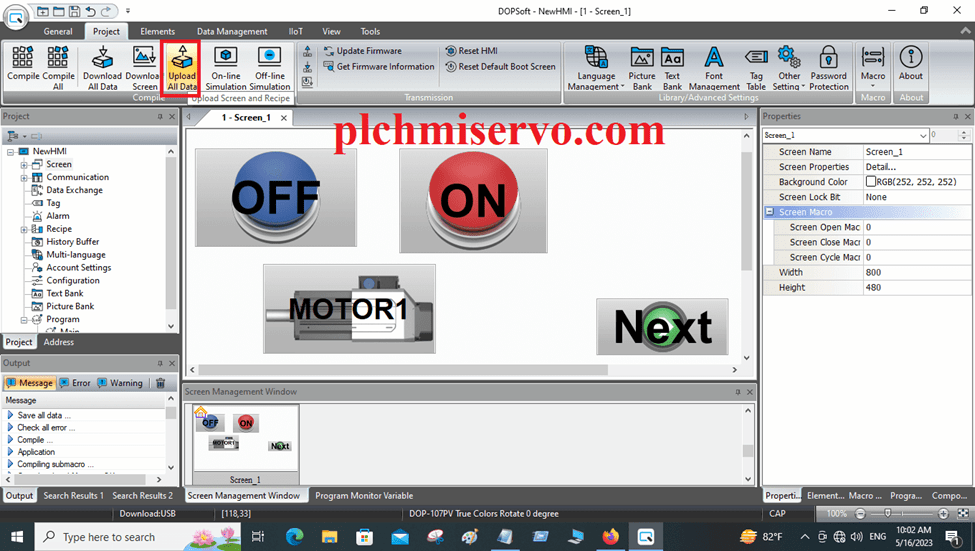
Task: Click the zoom-in plus button
Action: (943, 513)
